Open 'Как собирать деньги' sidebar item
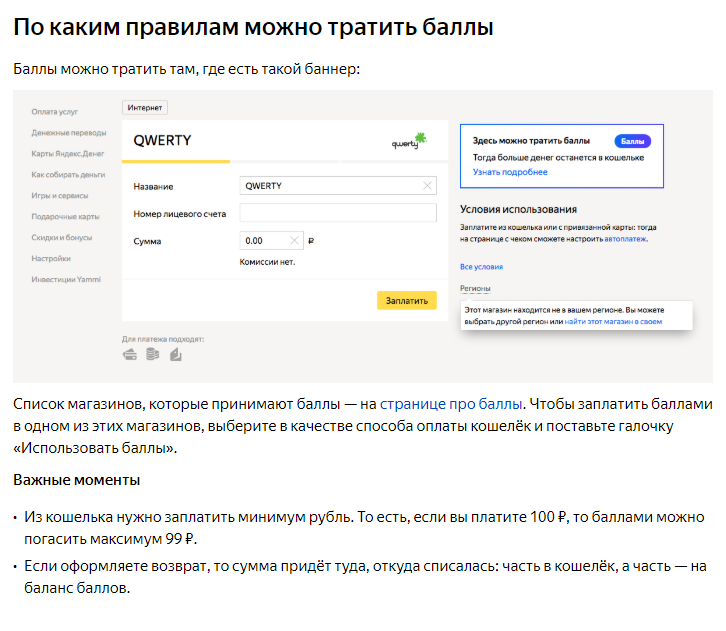This screenshot has width=726, height=631. 68,175
